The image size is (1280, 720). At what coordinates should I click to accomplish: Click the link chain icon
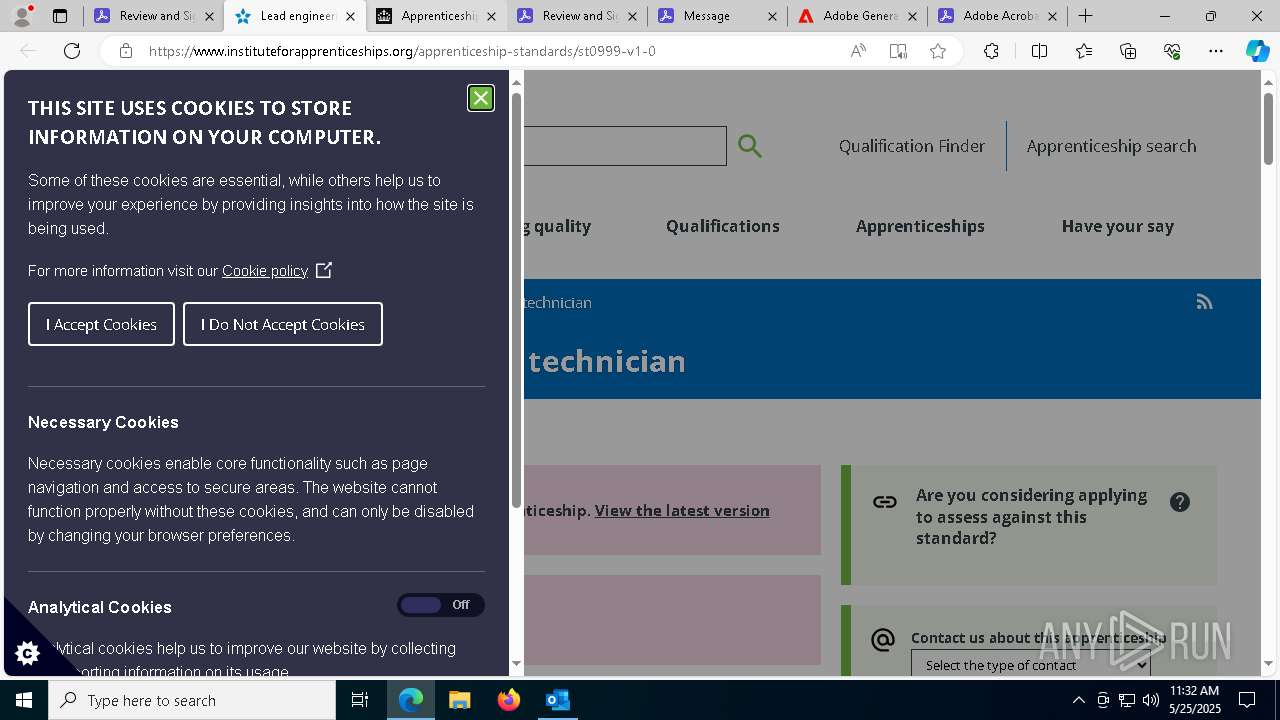[x=884, y=502]
